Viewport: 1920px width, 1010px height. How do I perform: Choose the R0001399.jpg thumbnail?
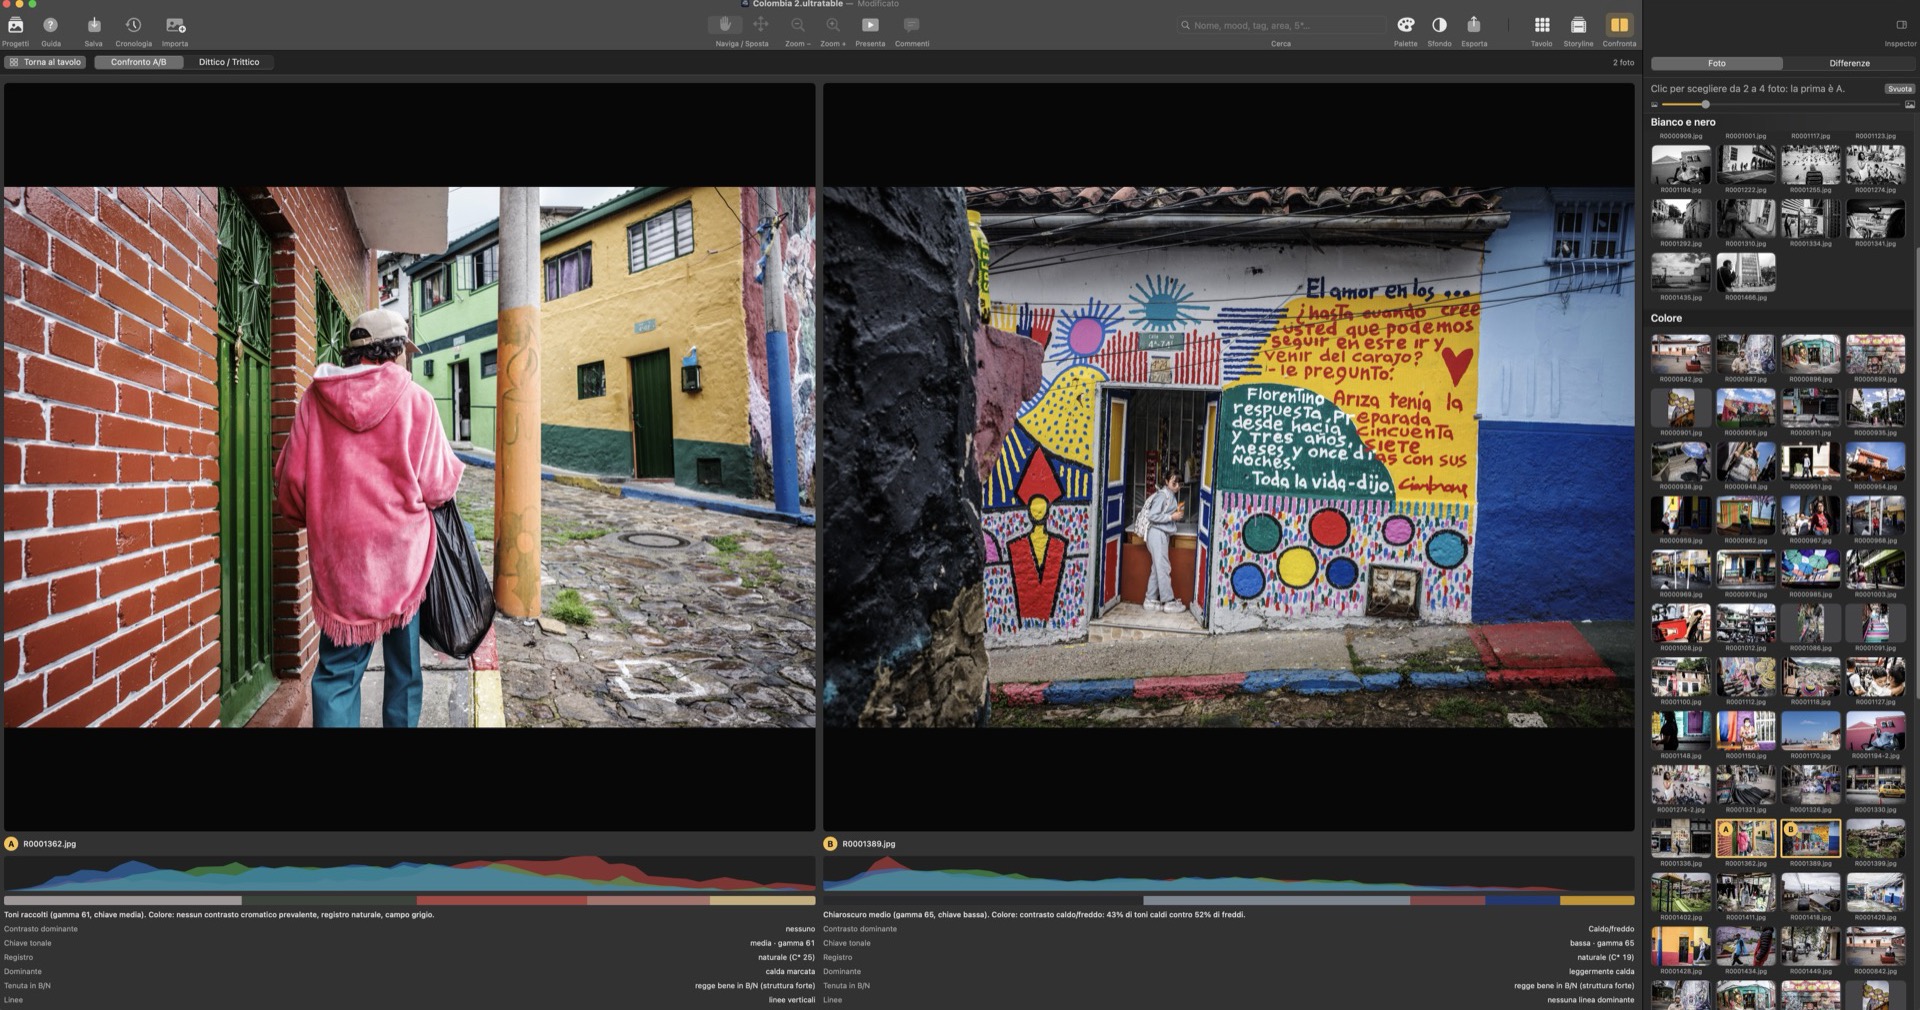click(x=1875, y=839)
